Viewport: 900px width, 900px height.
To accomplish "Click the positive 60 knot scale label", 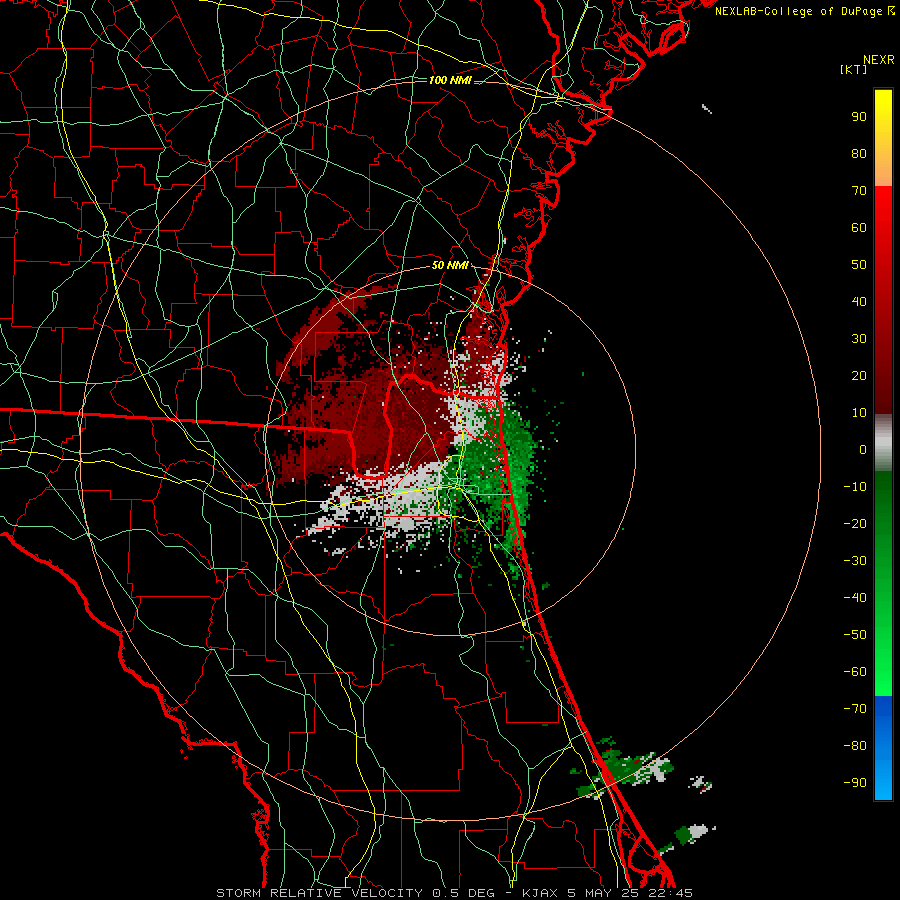I will click(859, 227).
